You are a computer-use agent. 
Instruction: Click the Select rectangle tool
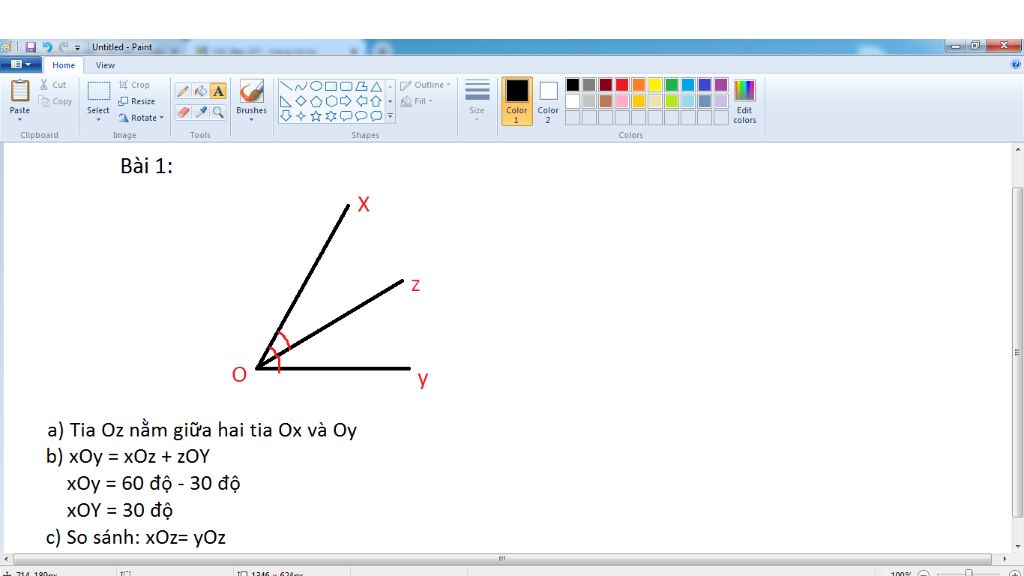point(99,91)
